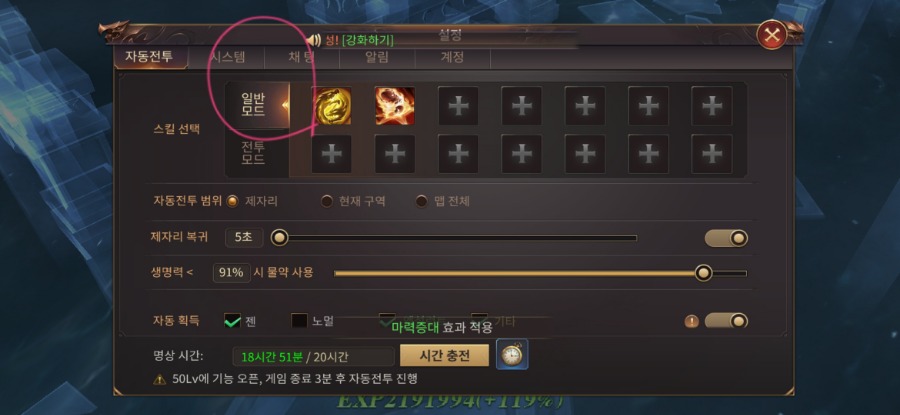
Task: Click the 강화하기 link in banner
Action: coord(367,40)
